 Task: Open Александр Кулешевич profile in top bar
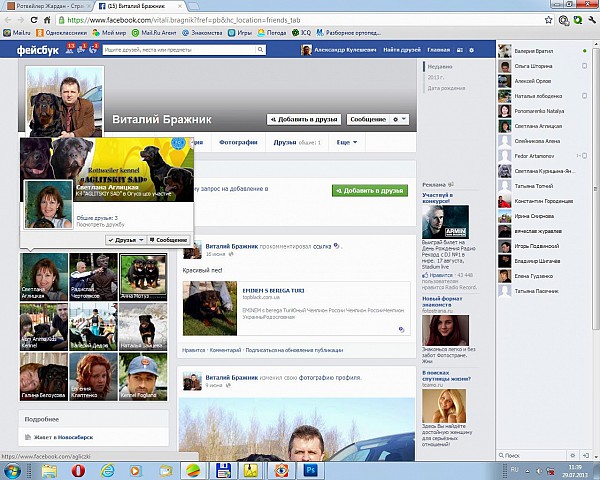[x=339, y=50]
